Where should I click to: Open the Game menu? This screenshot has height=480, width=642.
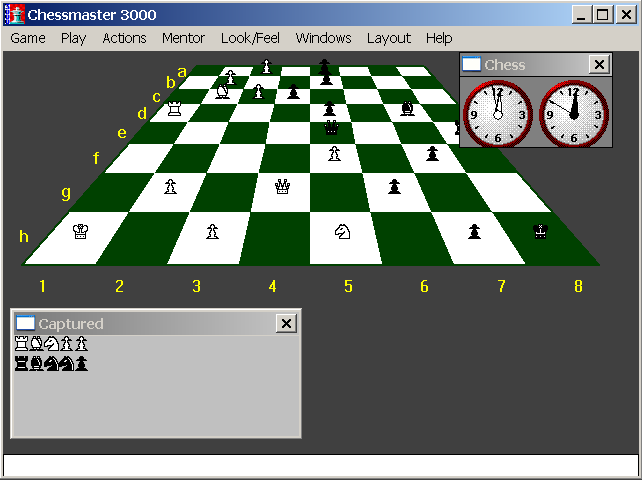point(28,38)
